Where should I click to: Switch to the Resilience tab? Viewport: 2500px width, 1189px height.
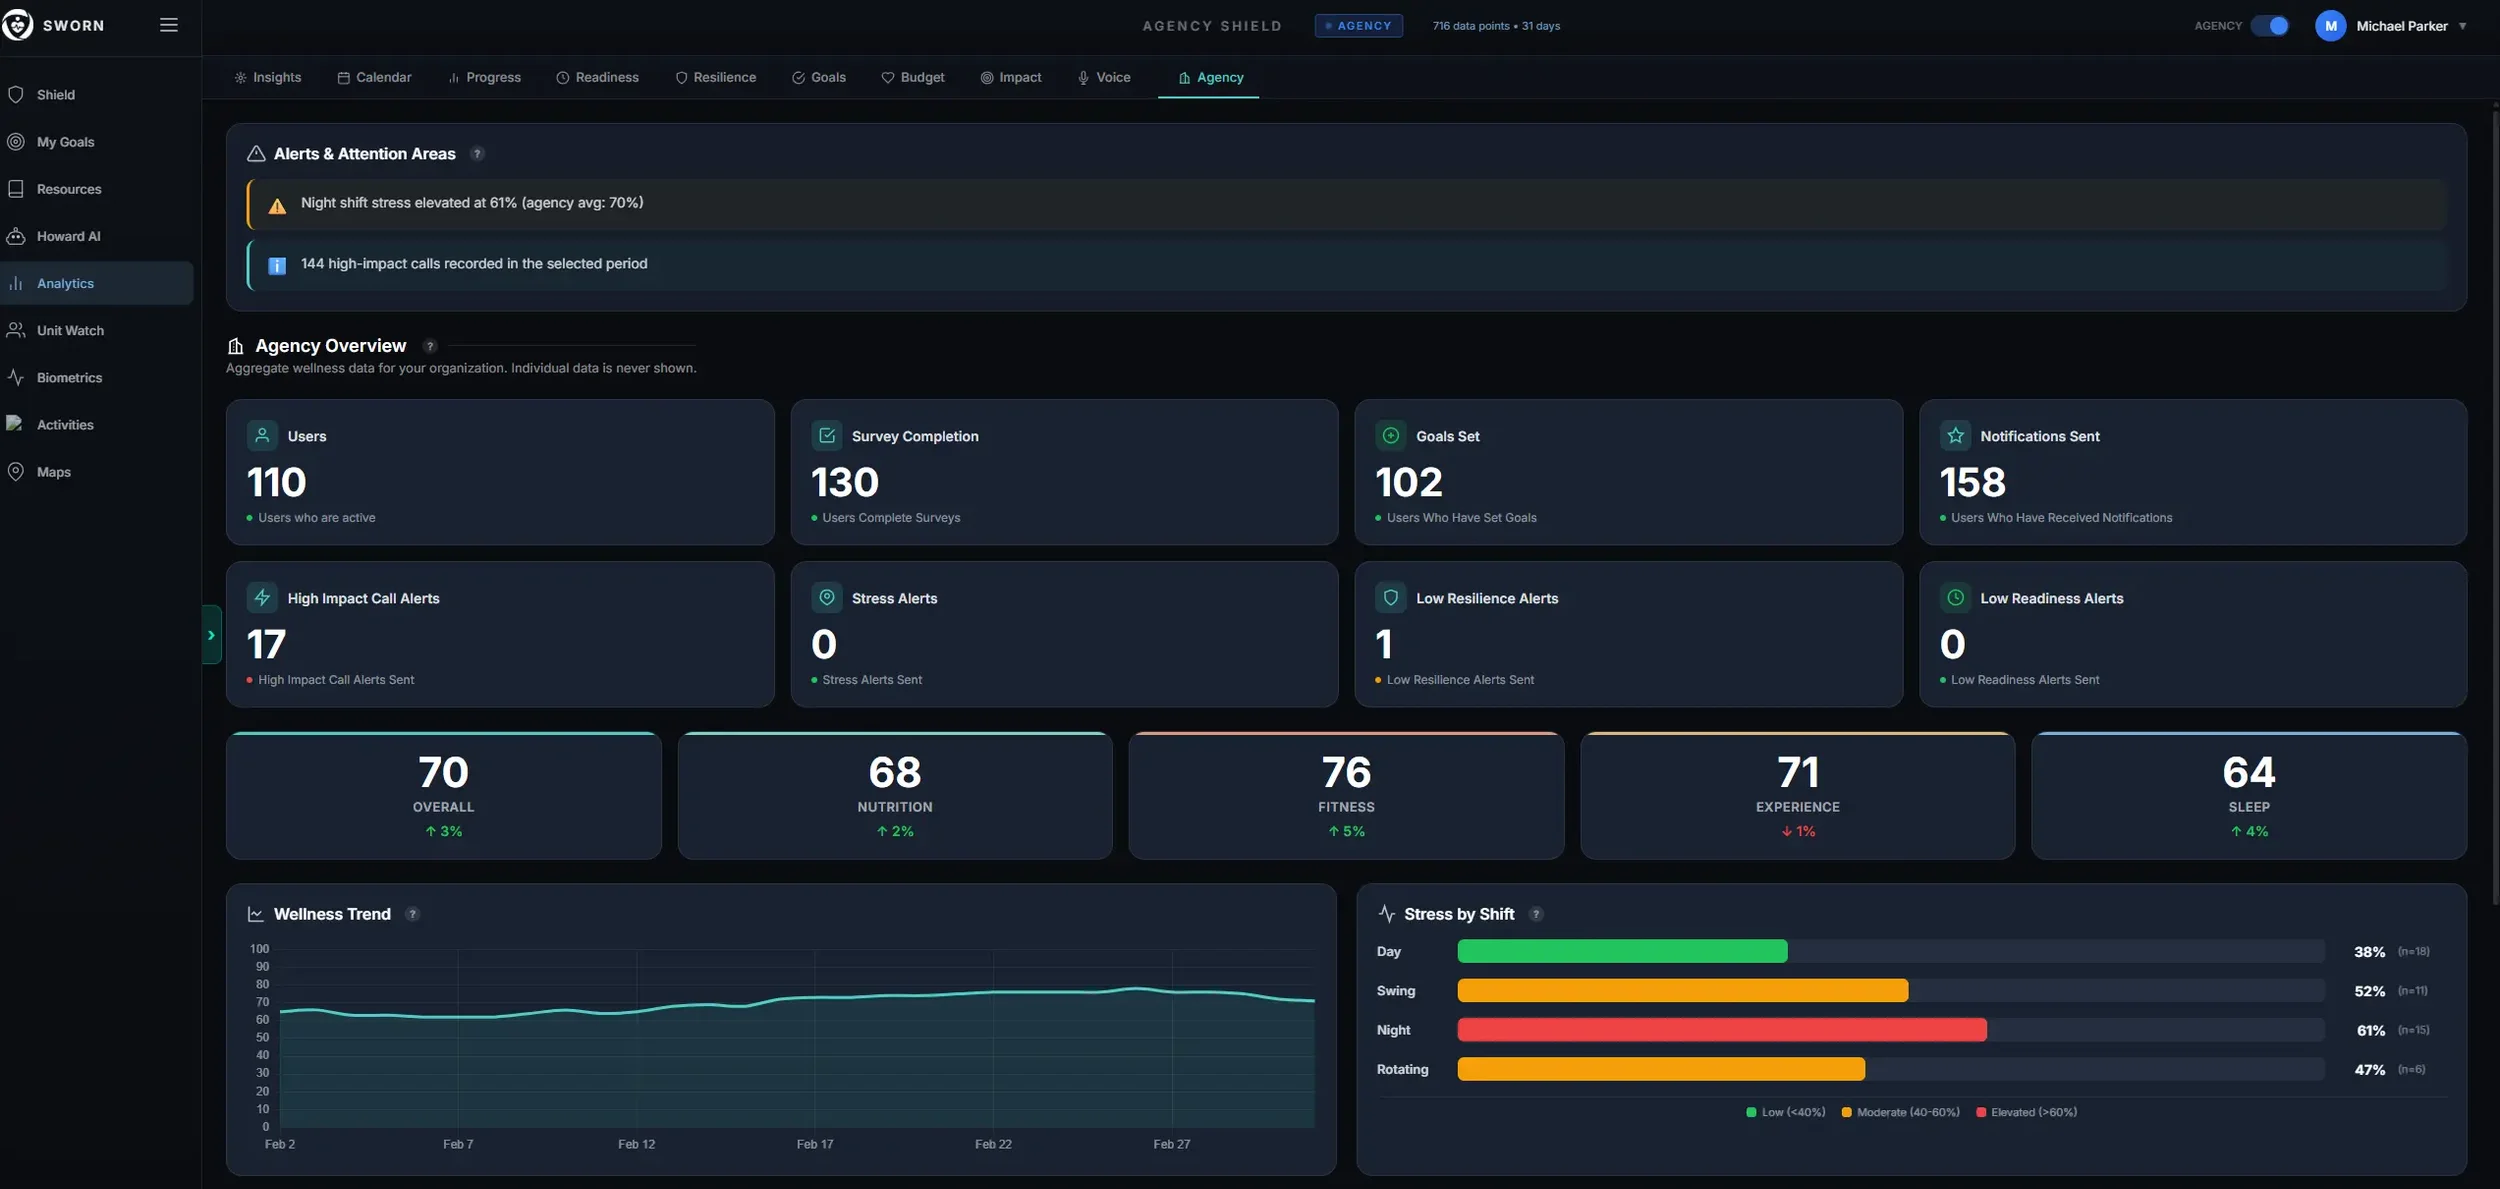[x=715, y=77]
